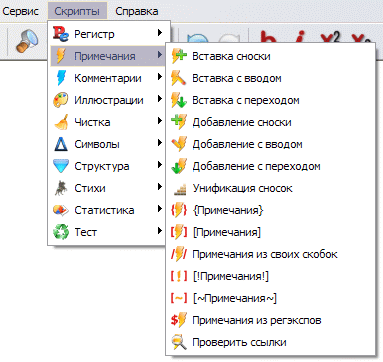Viewport: 383px width, 362px height.
Task: Open the Справка menu
Action: 137,11
